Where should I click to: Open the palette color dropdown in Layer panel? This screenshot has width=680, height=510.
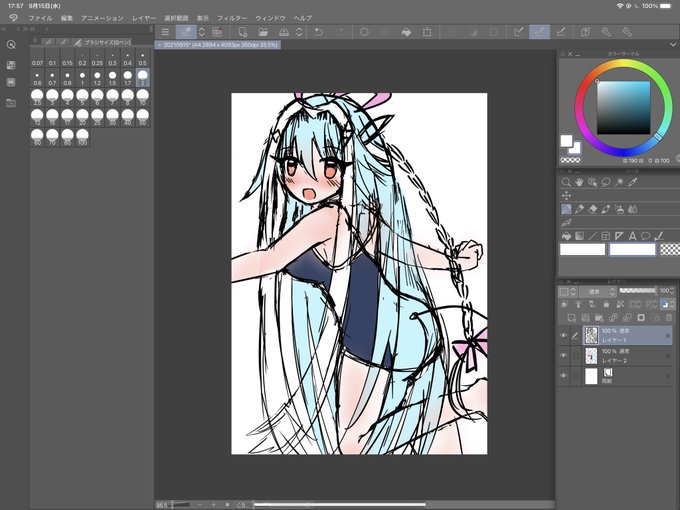click(x=568, y=291)
